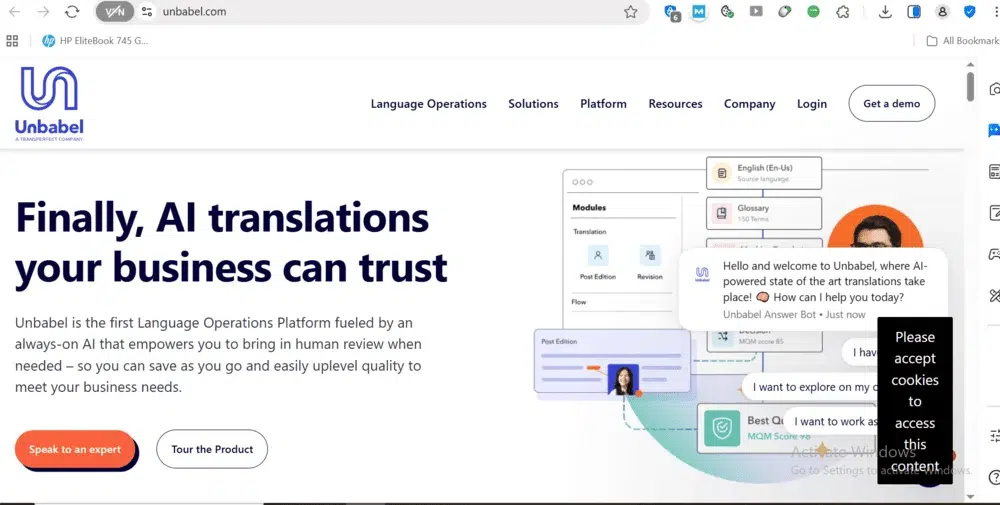Open the green circle extension icon
This screenshot has width=1000, height=505.
pos(813,11)
